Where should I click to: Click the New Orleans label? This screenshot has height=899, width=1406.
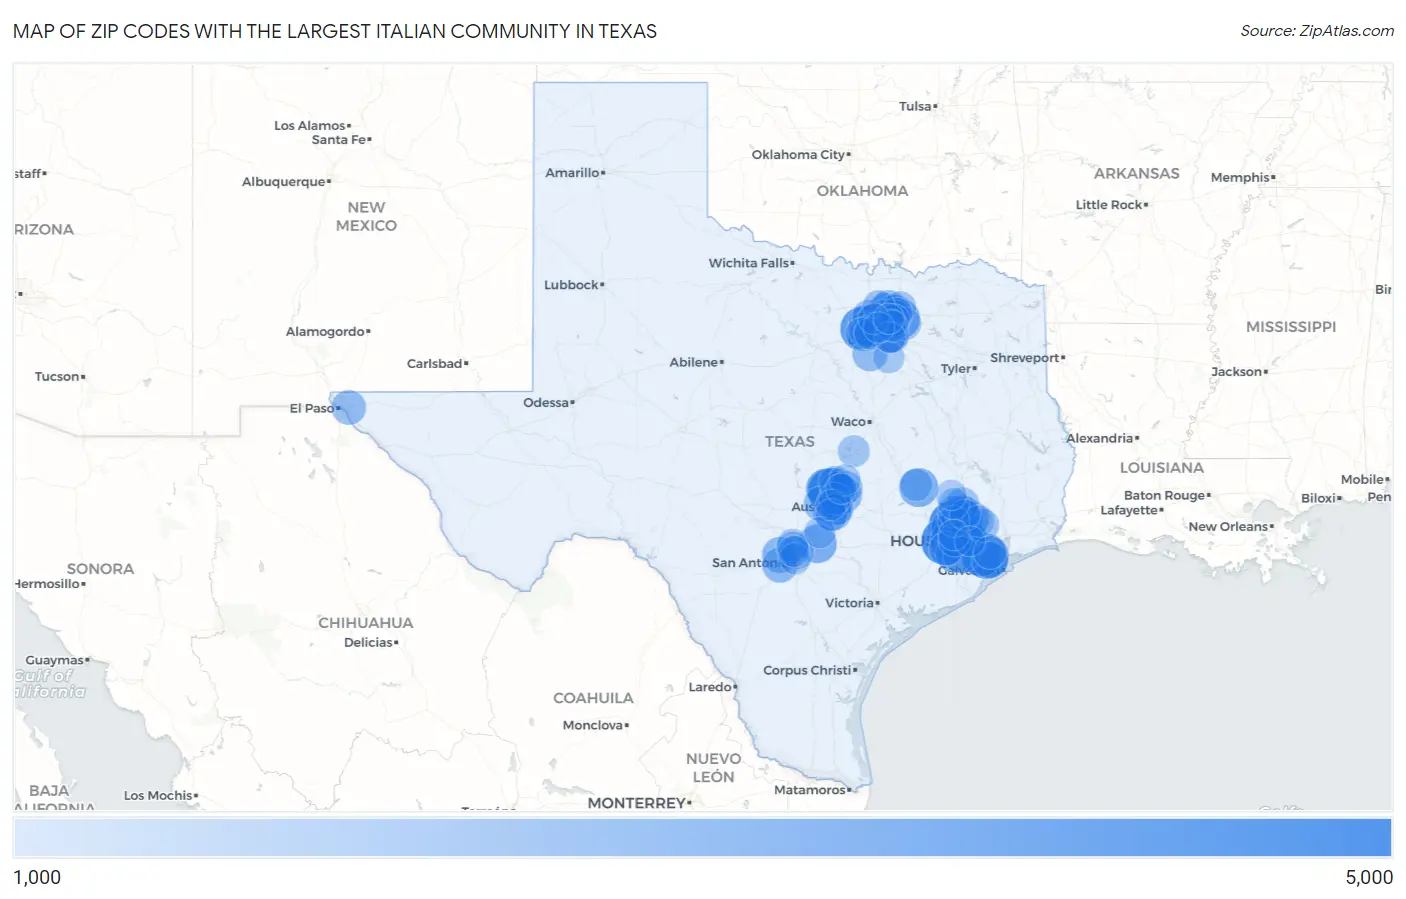point(1228,527)
